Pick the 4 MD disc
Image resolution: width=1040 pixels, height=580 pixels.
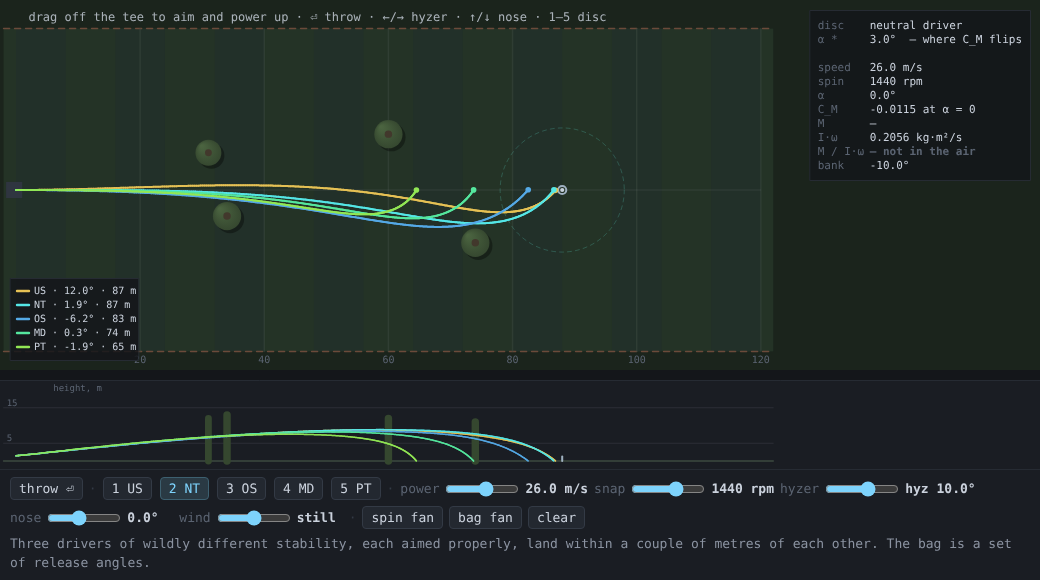point(298,488)
